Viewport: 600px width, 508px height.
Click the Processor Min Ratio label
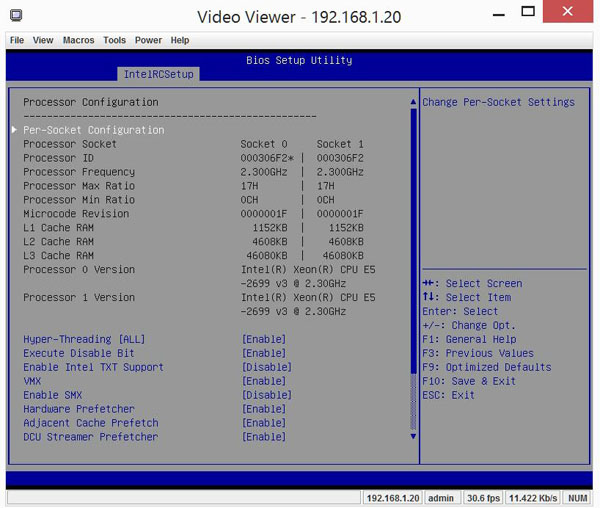coord(79,200)
